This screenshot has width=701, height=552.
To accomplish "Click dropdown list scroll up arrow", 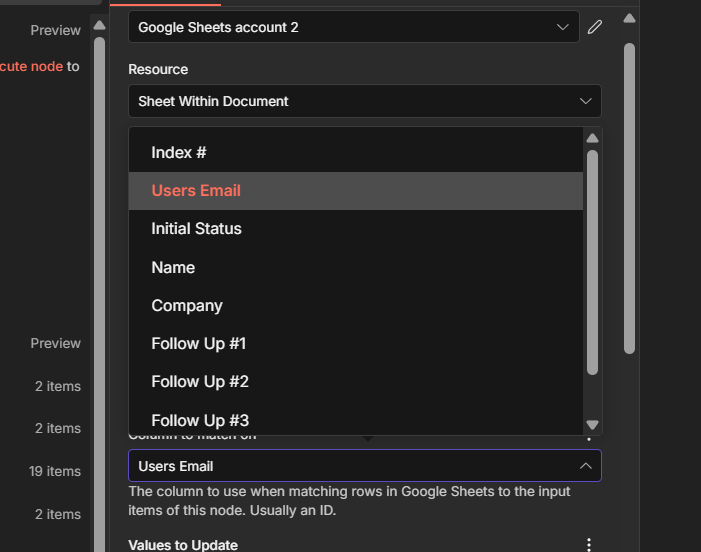I will pyautogui.click(x=592, y=139).
